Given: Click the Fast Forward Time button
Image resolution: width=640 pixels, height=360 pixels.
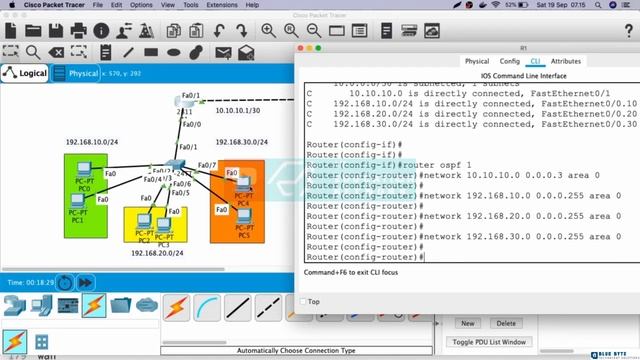Looking at the screenshot, I should coord(85,283).
